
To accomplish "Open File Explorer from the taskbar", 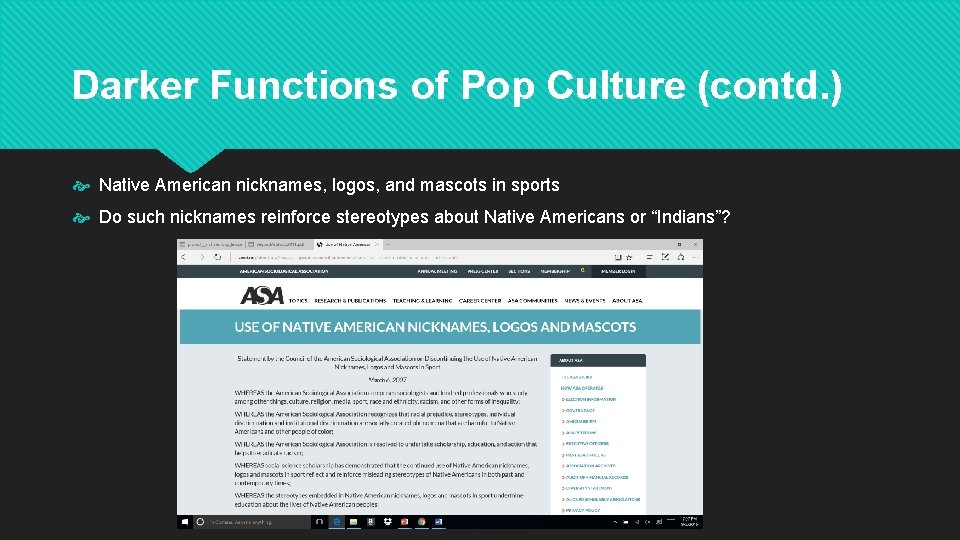I will click(x=353, y=522).
